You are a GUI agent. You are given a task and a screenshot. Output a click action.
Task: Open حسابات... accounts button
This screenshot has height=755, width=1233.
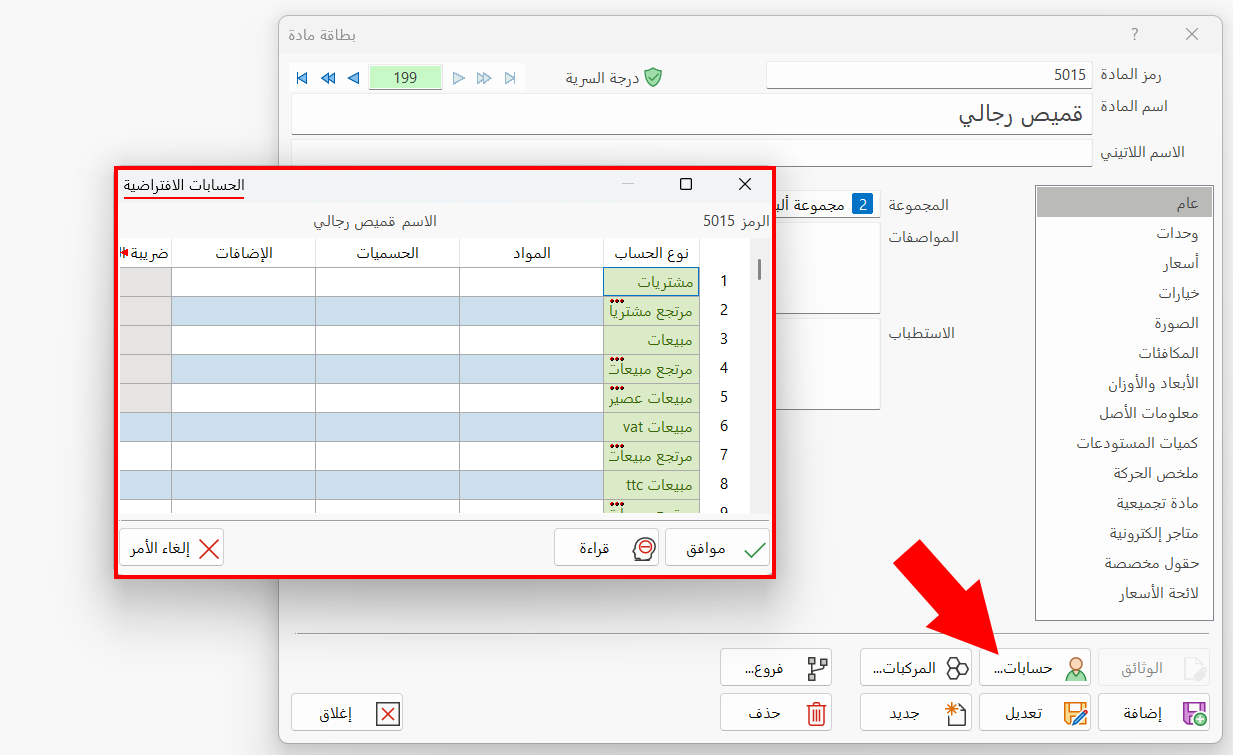click(x=1035, y=667)
